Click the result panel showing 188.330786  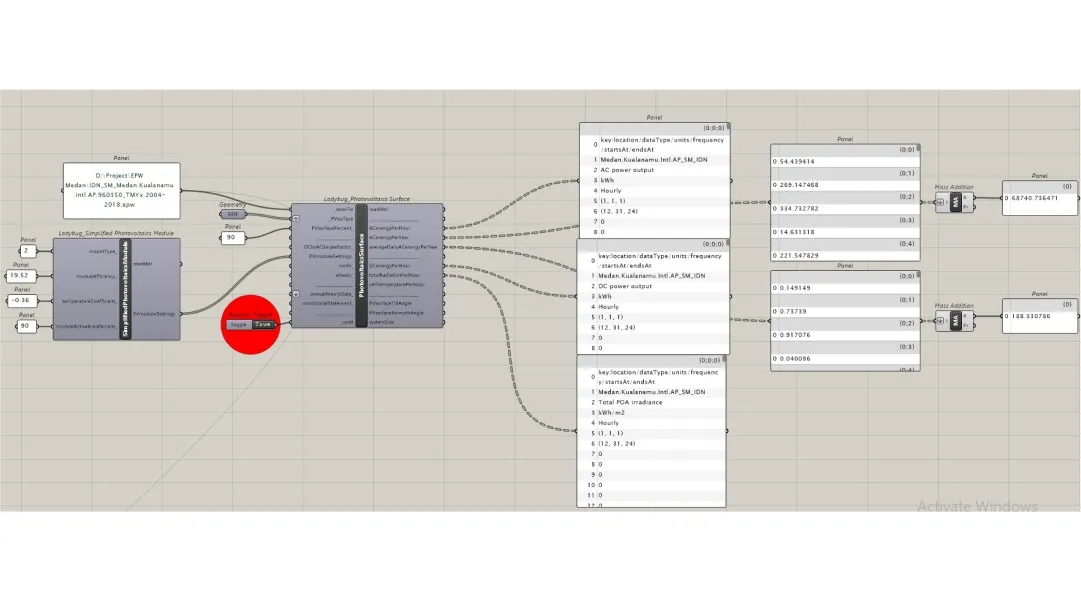(1040, 316)
